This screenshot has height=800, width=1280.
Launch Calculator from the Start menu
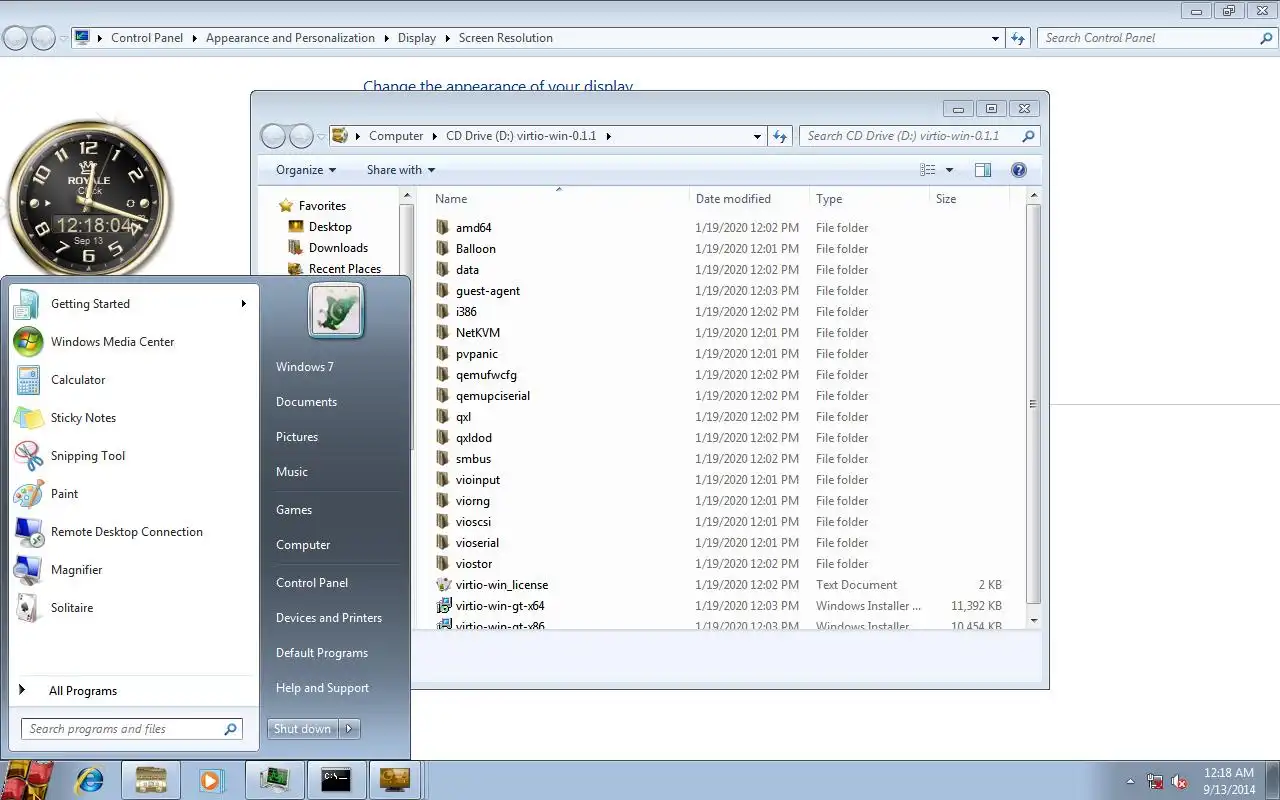78,380
